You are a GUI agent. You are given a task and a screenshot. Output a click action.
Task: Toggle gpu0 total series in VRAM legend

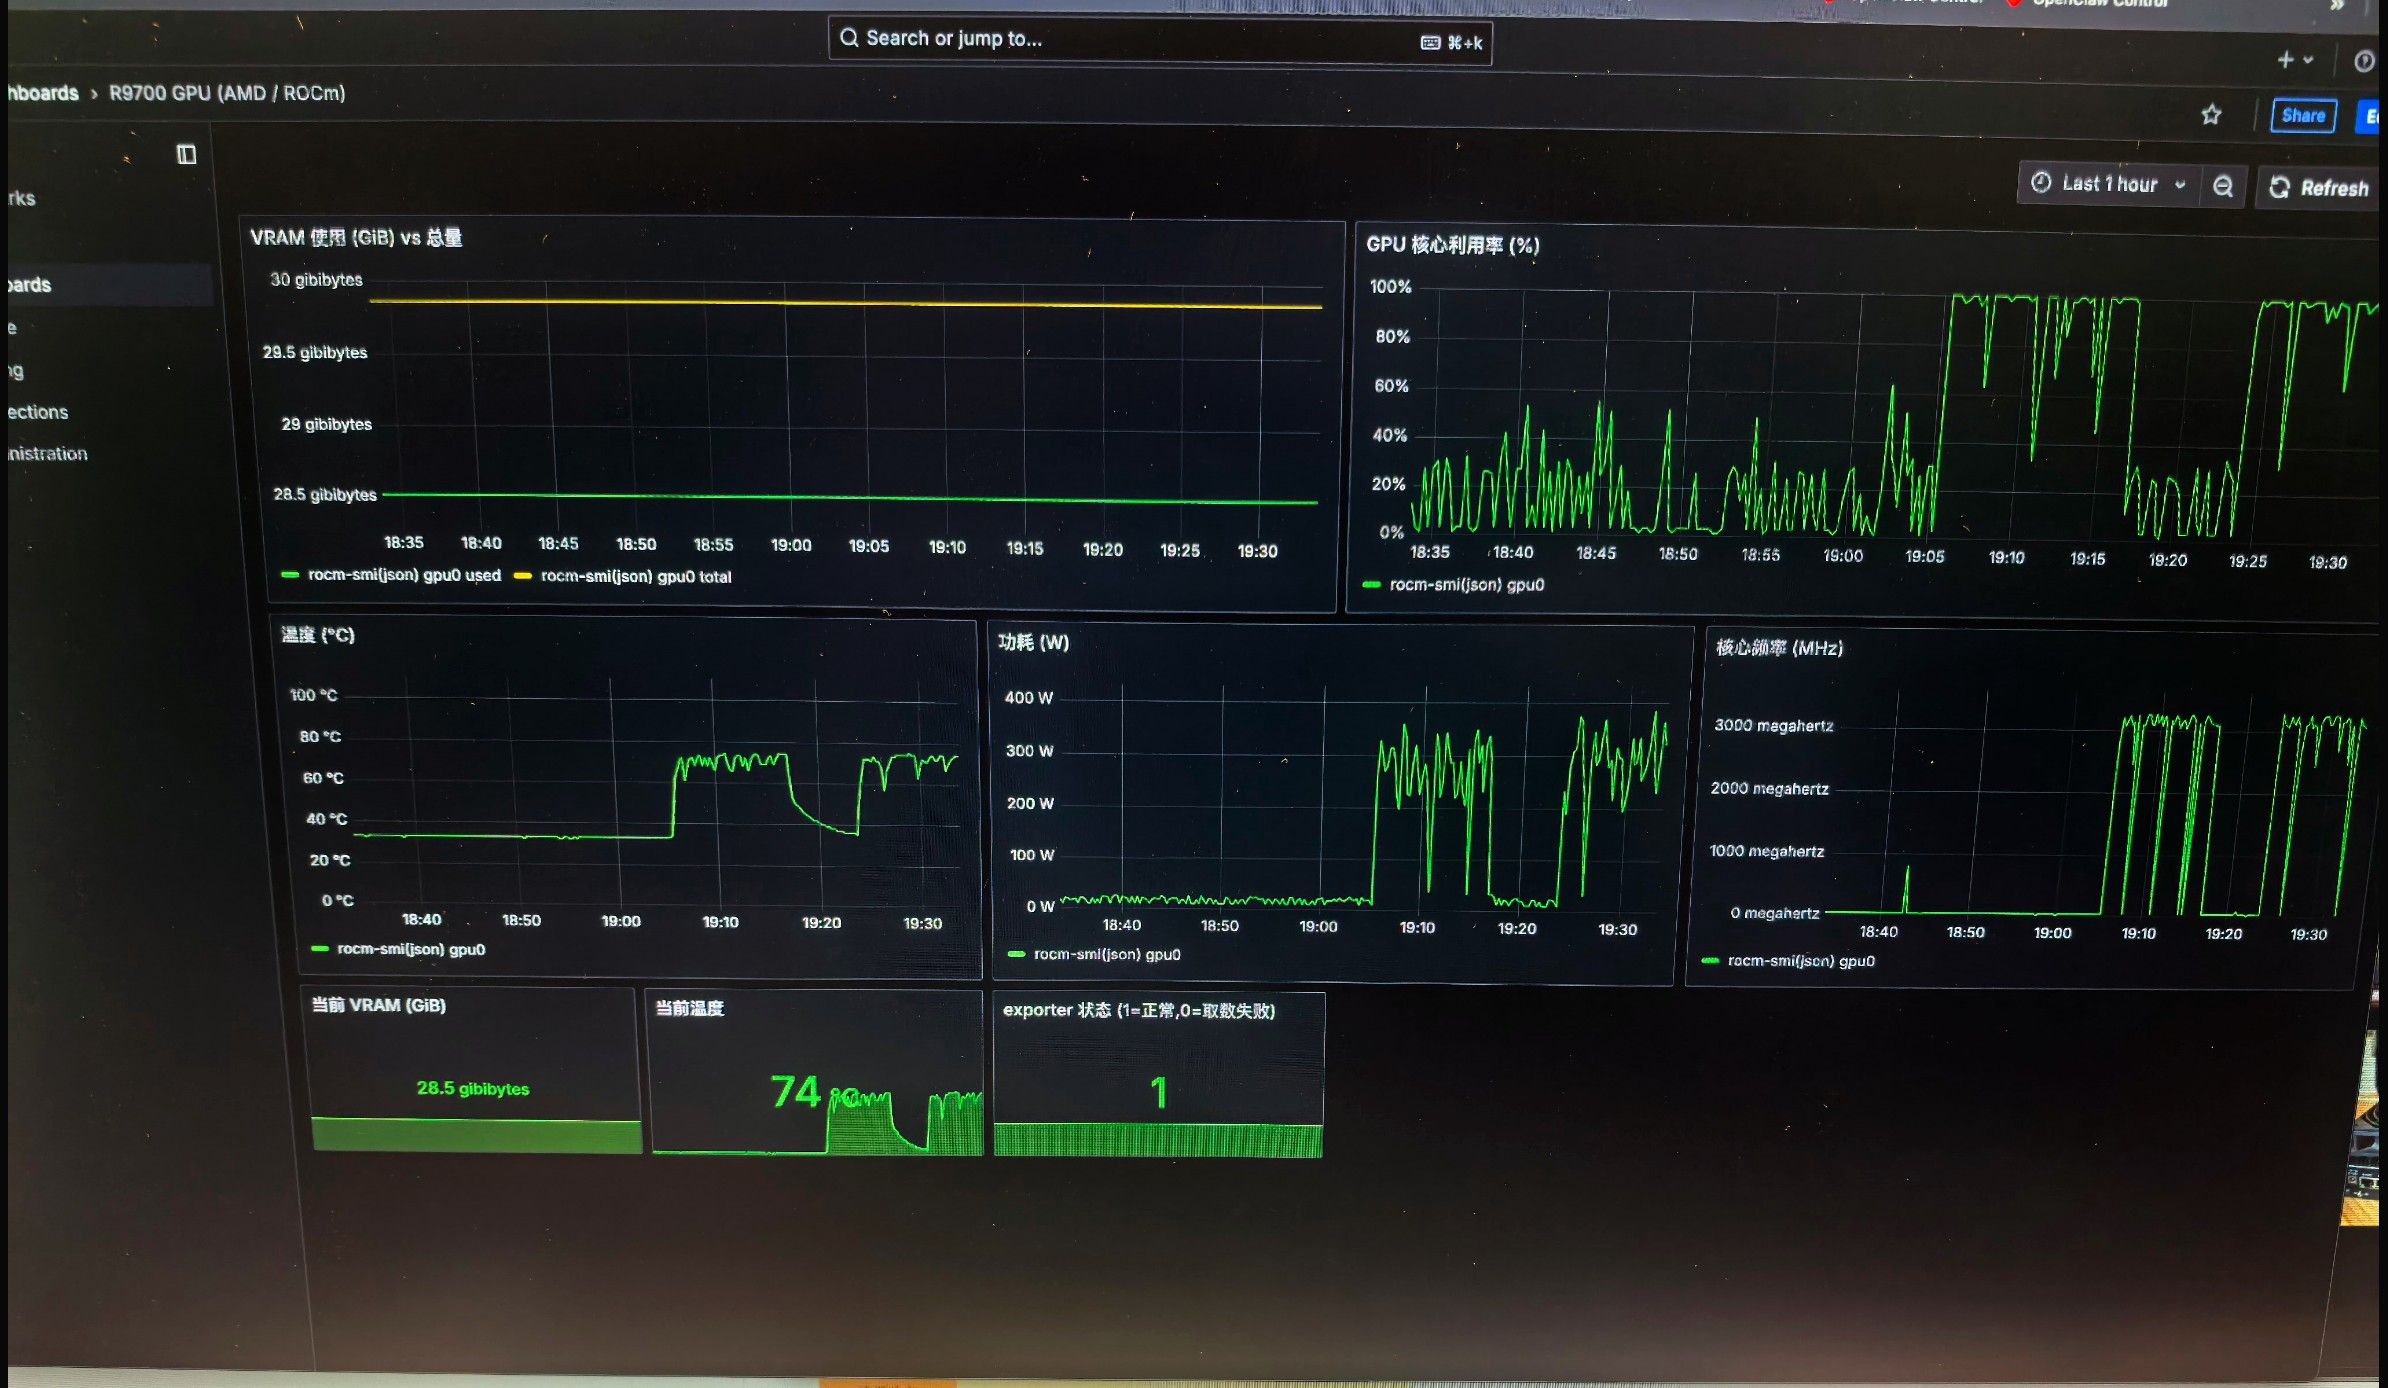click(636, 577)
